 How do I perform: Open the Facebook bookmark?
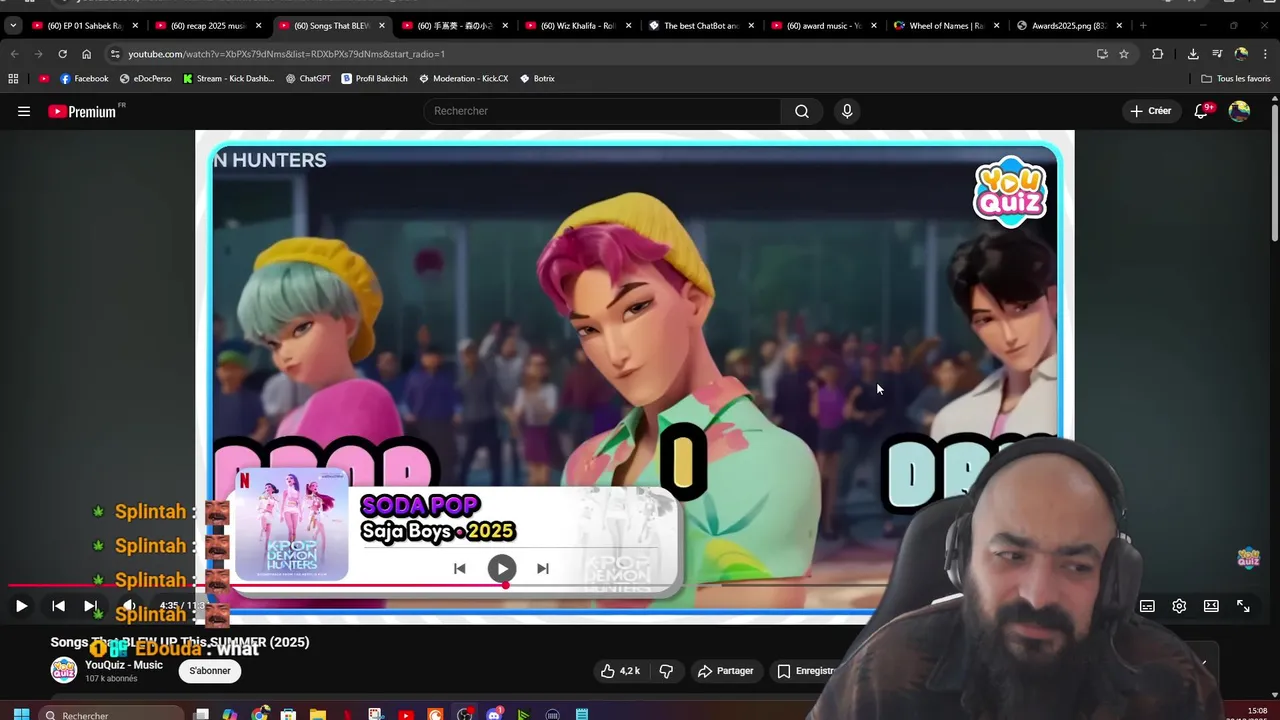pyautogui.click(x=84, y=78)
